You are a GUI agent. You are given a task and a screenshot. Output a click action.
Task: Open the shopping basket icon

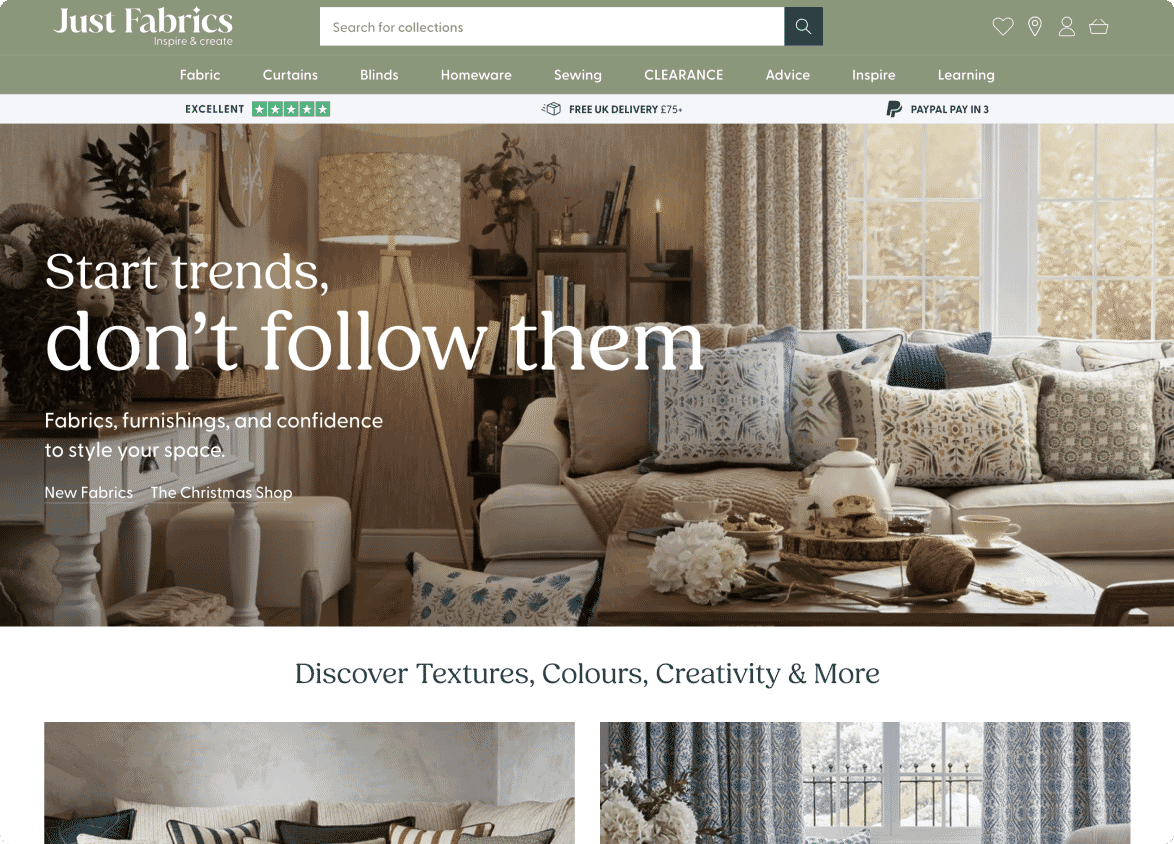(1098, 27)
